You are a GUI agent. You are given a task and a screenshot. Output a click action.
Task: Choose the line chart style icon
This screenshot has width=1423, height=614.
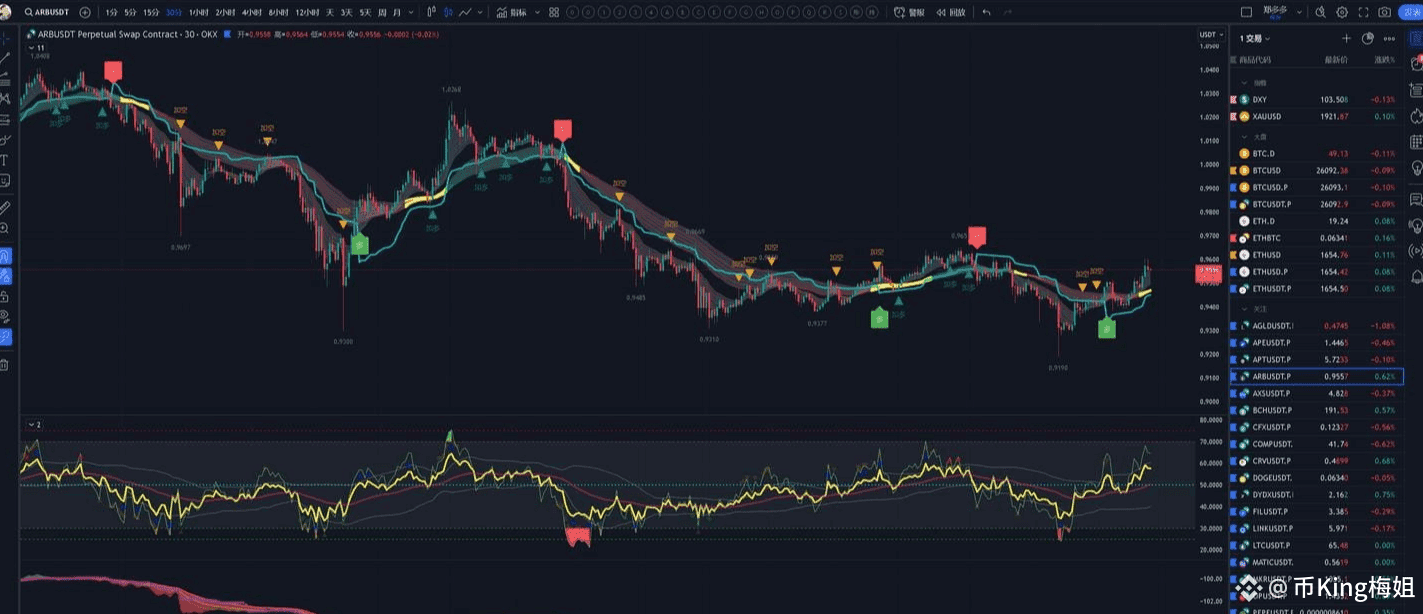tap(464, 12)
